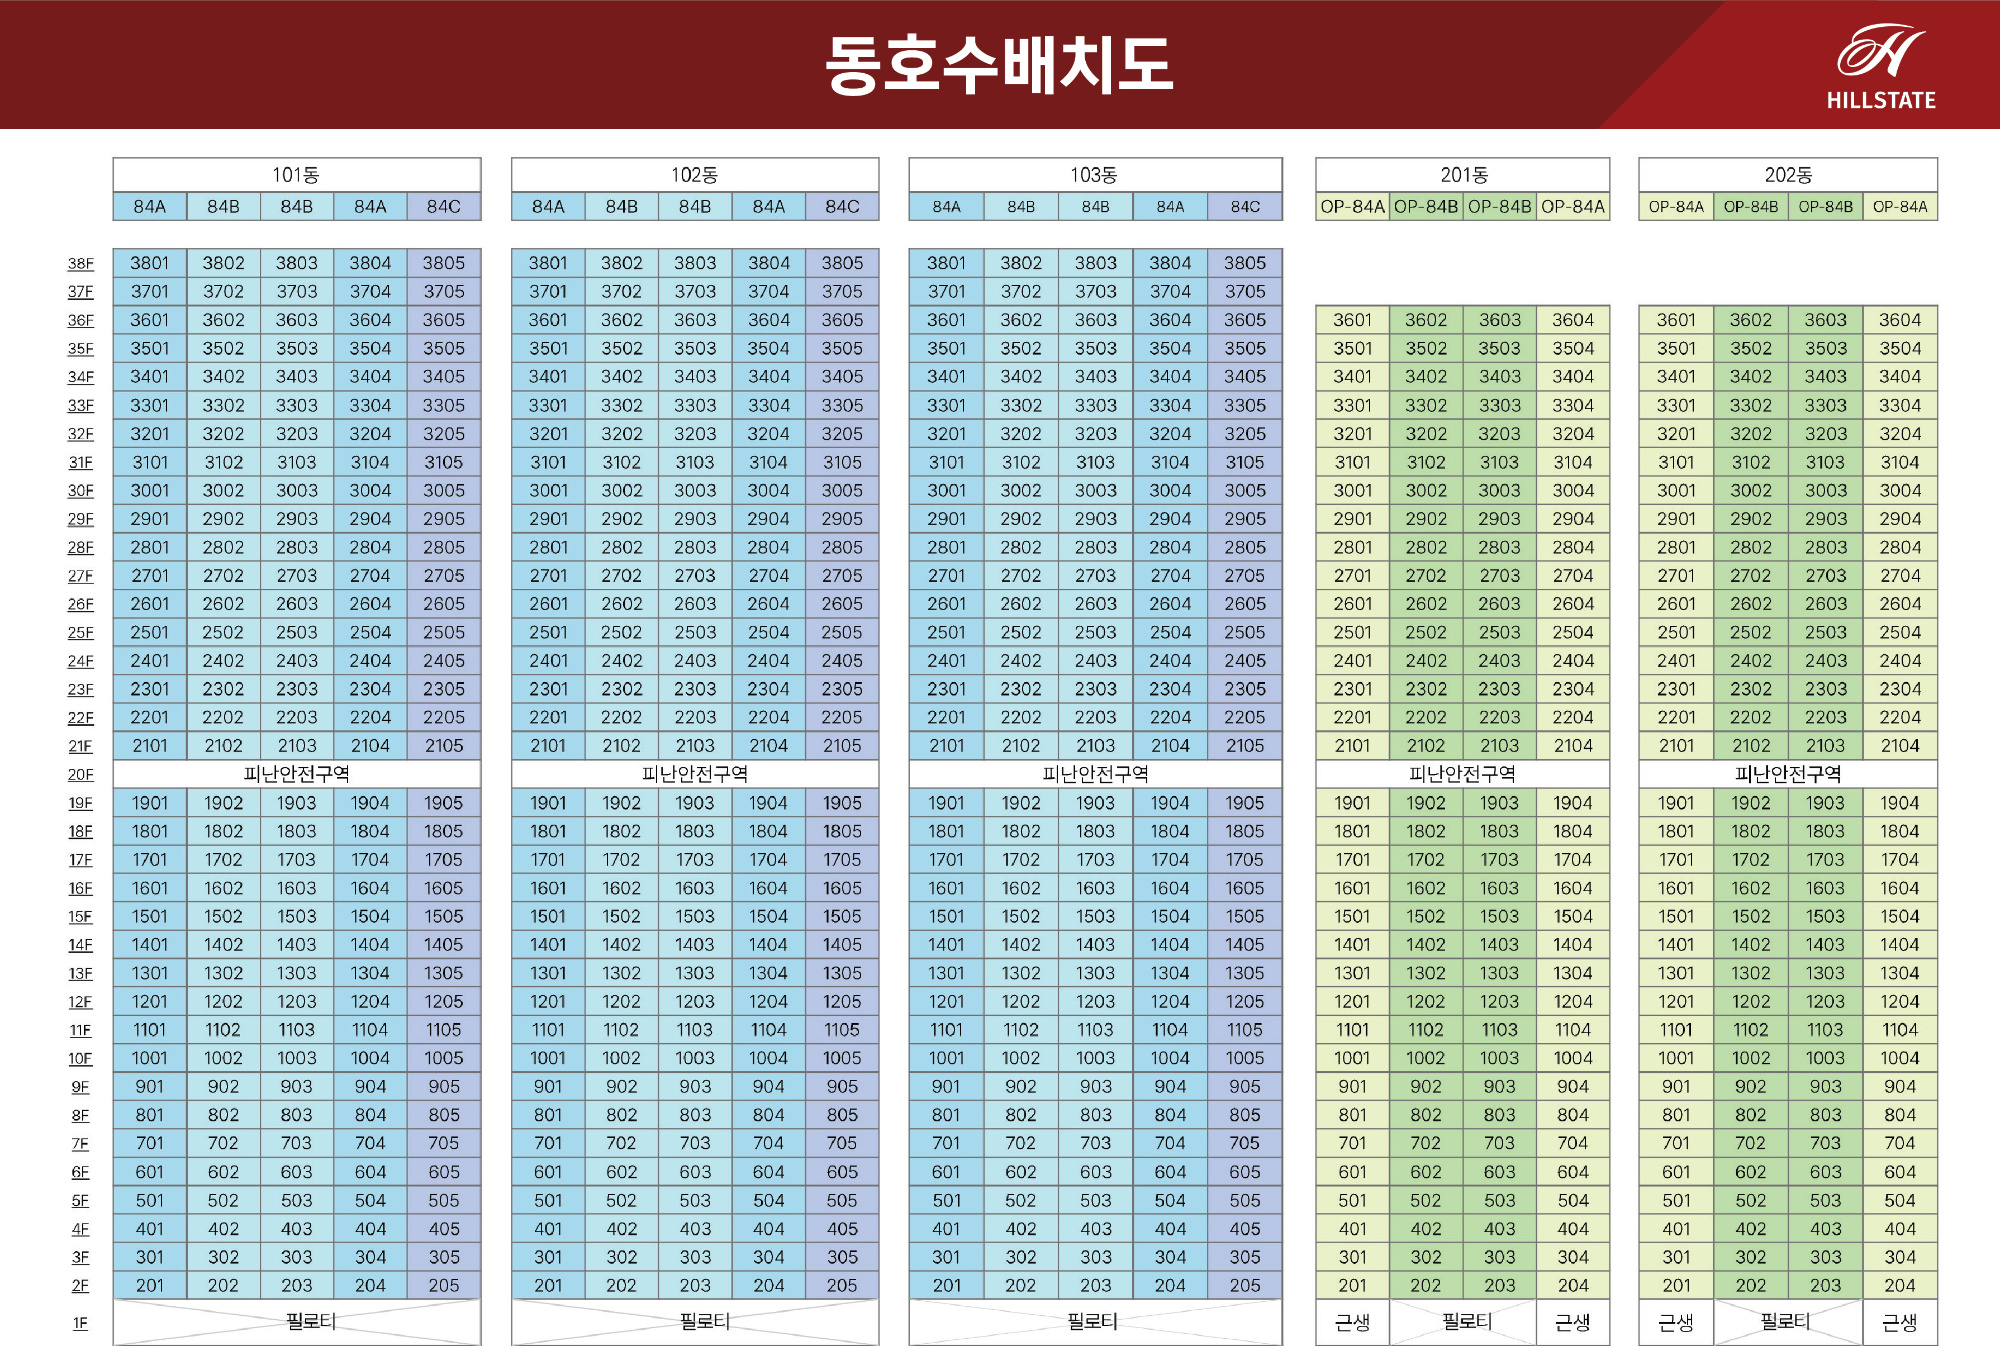Click 피난안전구역 row in 102동
2000x1346 pixels.
point(694,774)
